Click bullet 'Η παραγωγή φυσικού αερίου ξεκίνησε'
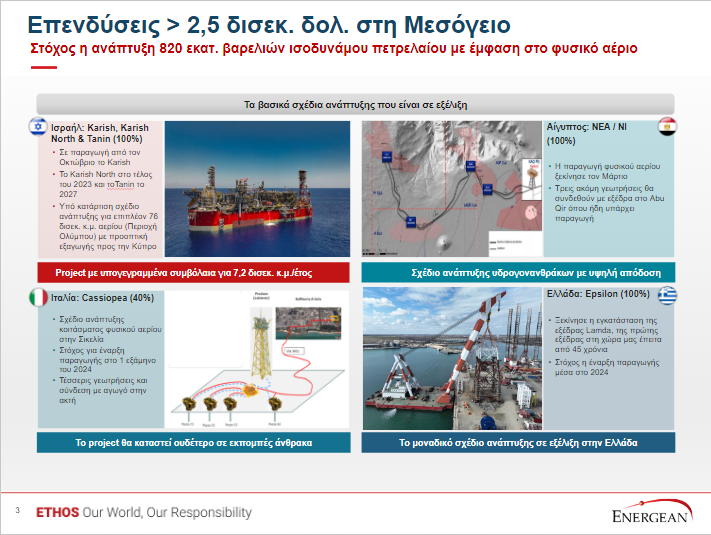This screenshot has height=535, width=711. pos(608,171)
